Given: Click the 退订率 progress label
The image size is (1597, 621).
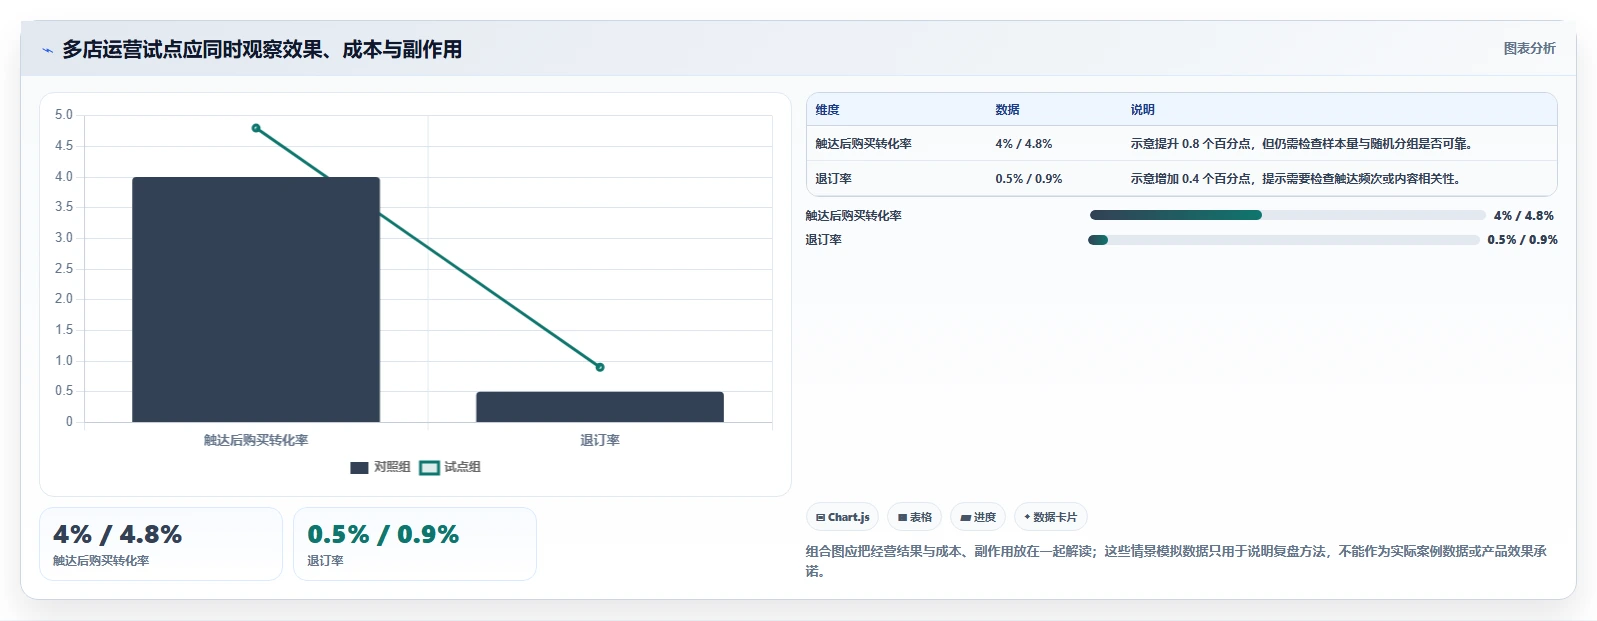Looking at the screenshot, I should tap(824, 240).
